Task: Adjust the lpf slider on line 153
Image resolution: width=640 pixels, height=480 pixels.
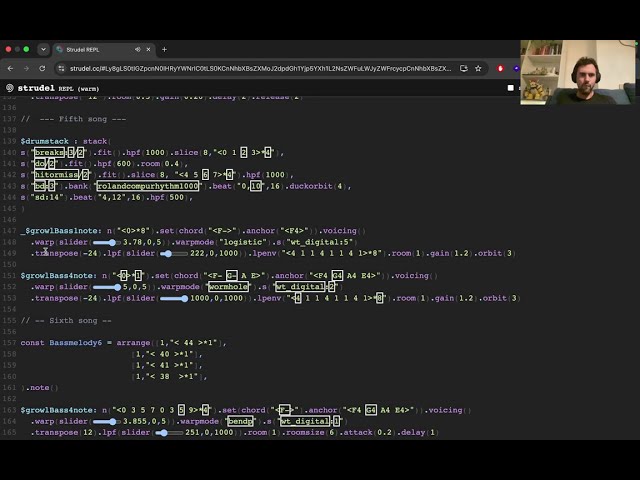Action: click(x=174, y=298)
